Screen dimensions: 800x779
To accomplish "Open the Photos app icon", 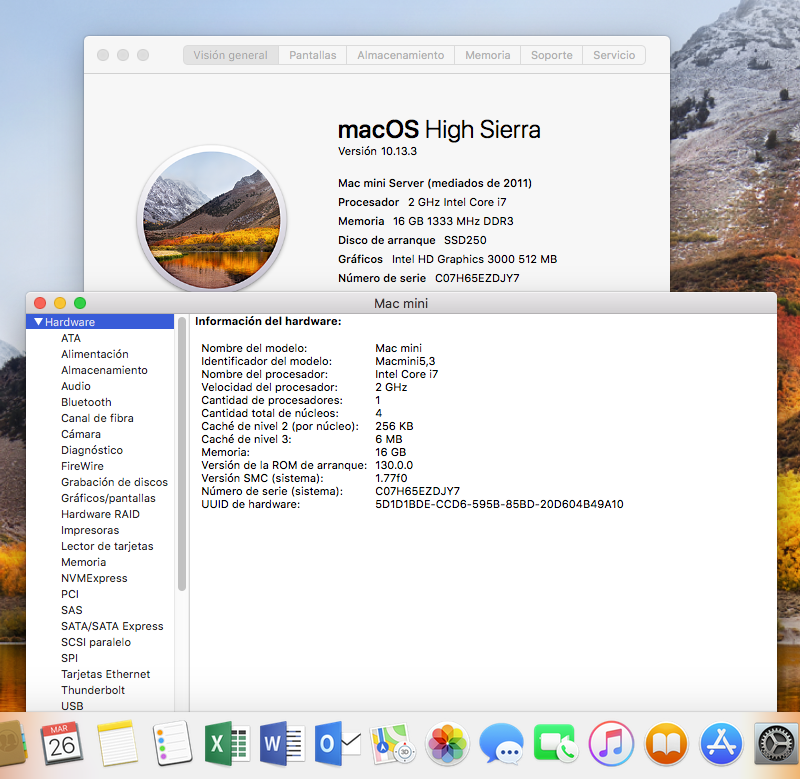I will tap(448, 744).
